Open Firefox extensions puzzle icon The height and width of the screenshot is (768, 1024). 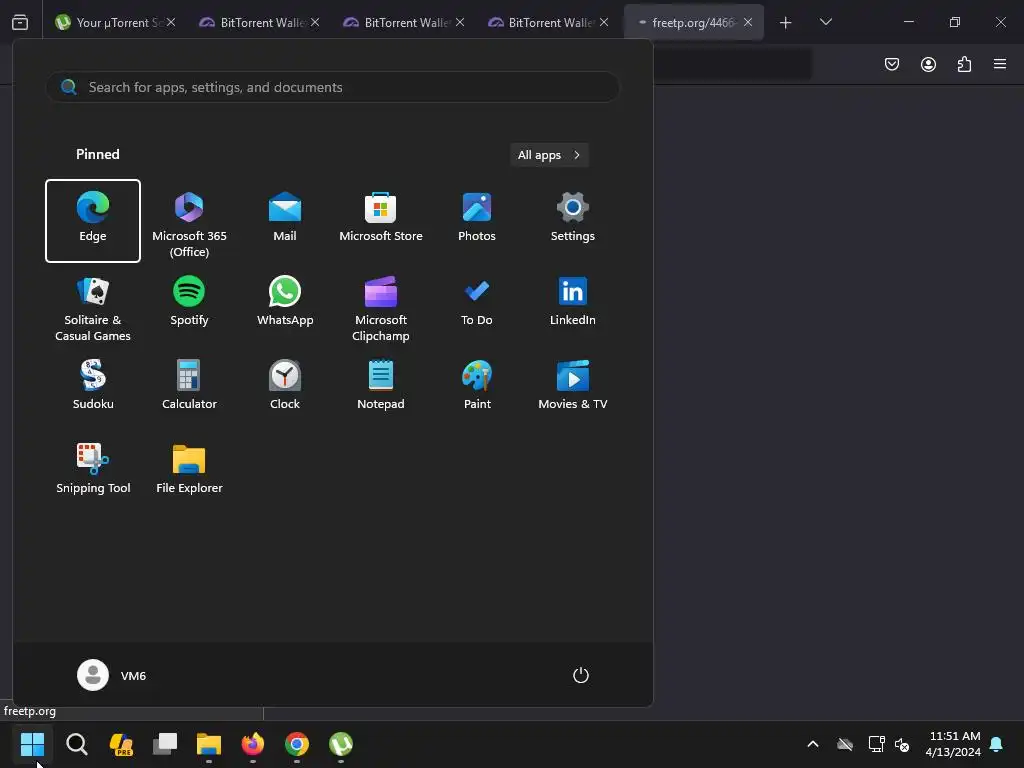click(964, 64)
